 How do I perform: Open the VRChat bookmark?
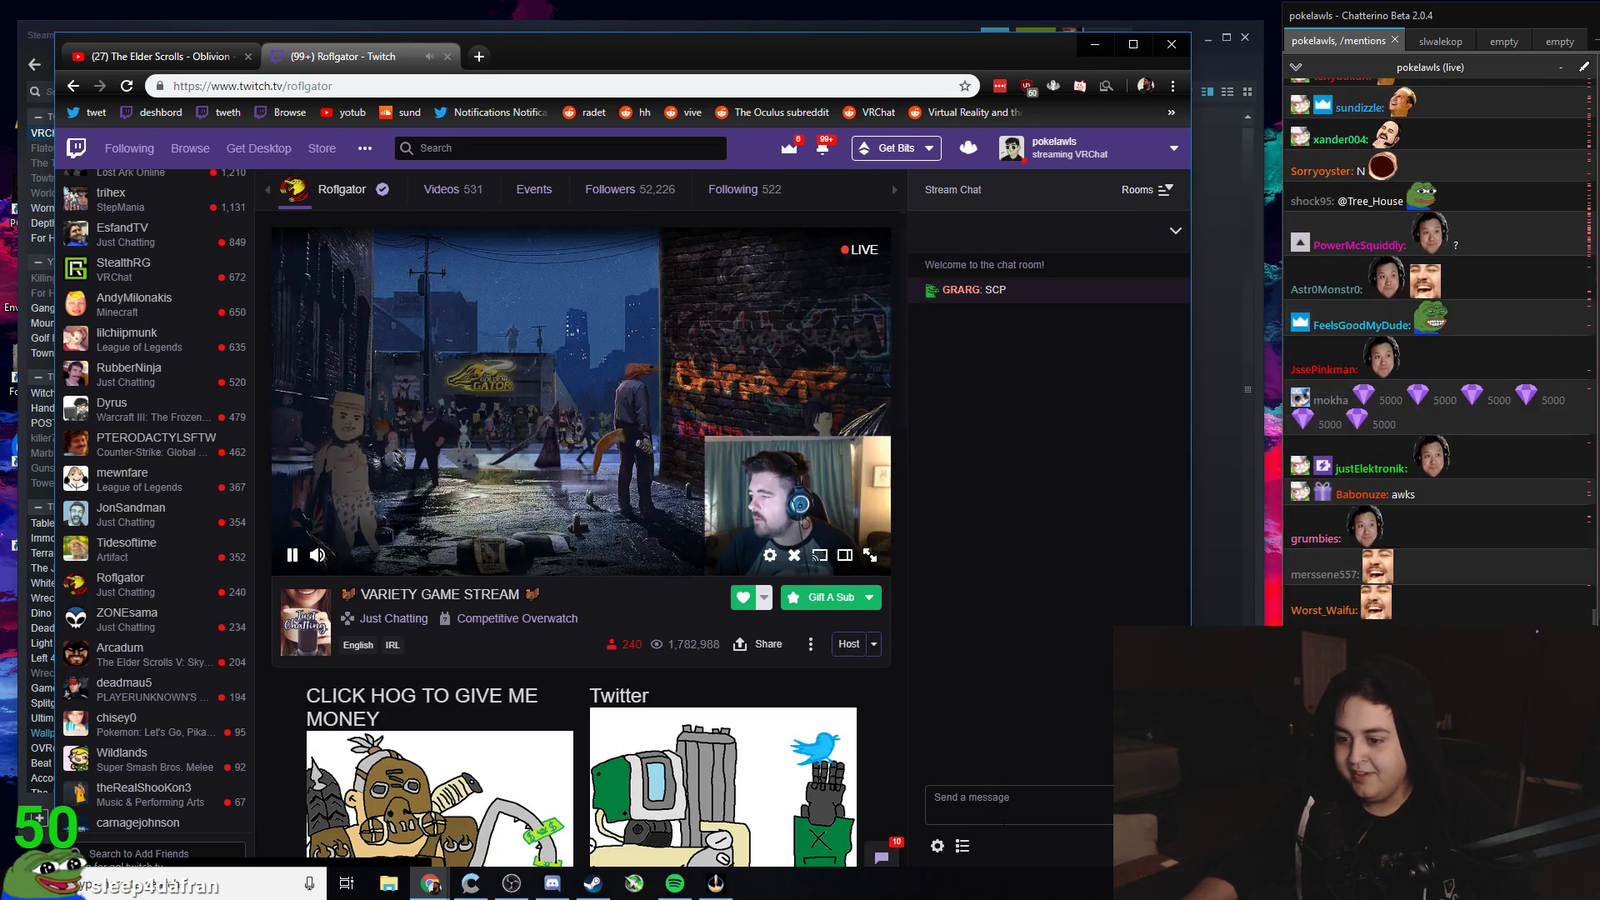click(x=869, y=112)
